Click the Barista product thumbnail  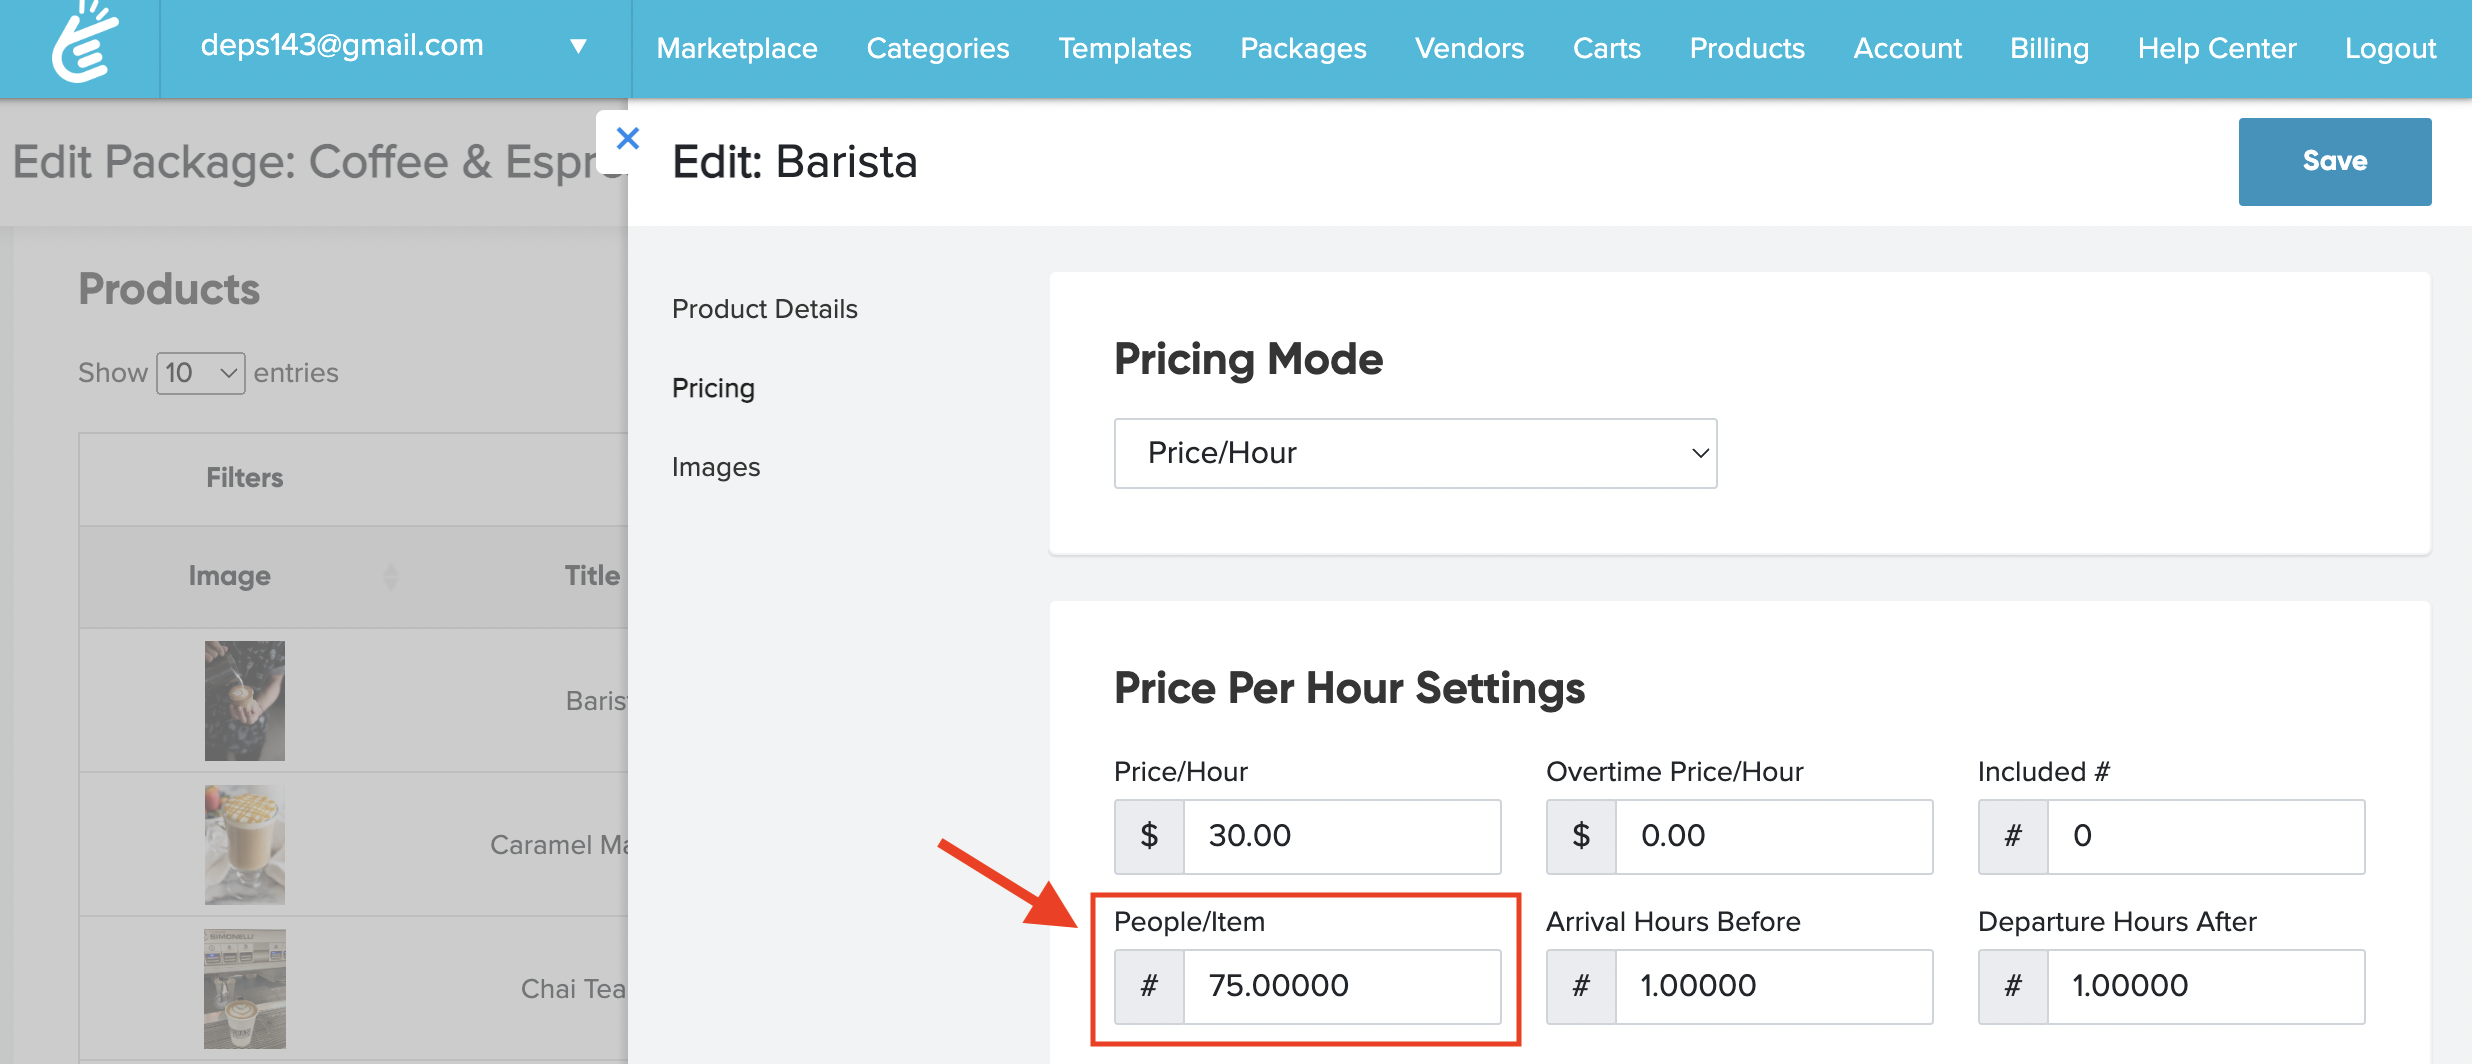point(245,700)
